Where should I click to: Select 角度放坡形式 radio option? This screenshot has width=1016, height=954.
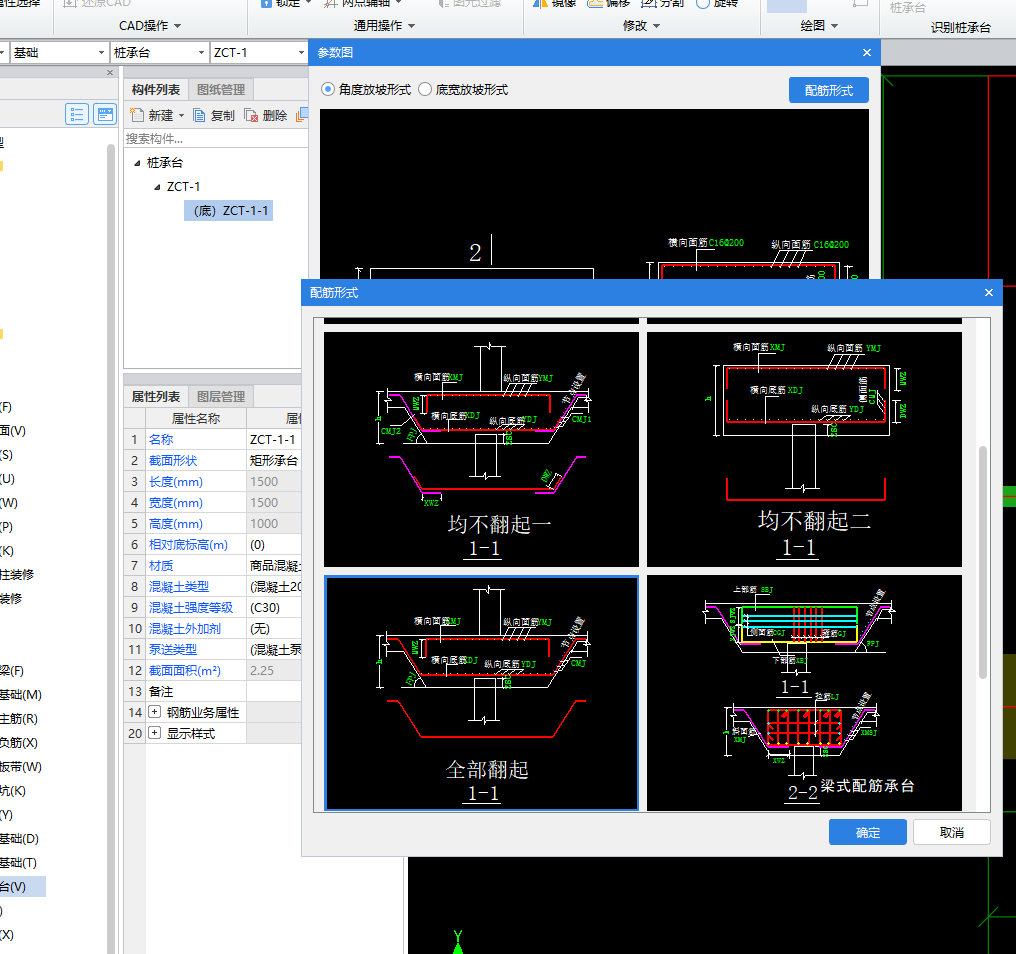click(328, 89)
